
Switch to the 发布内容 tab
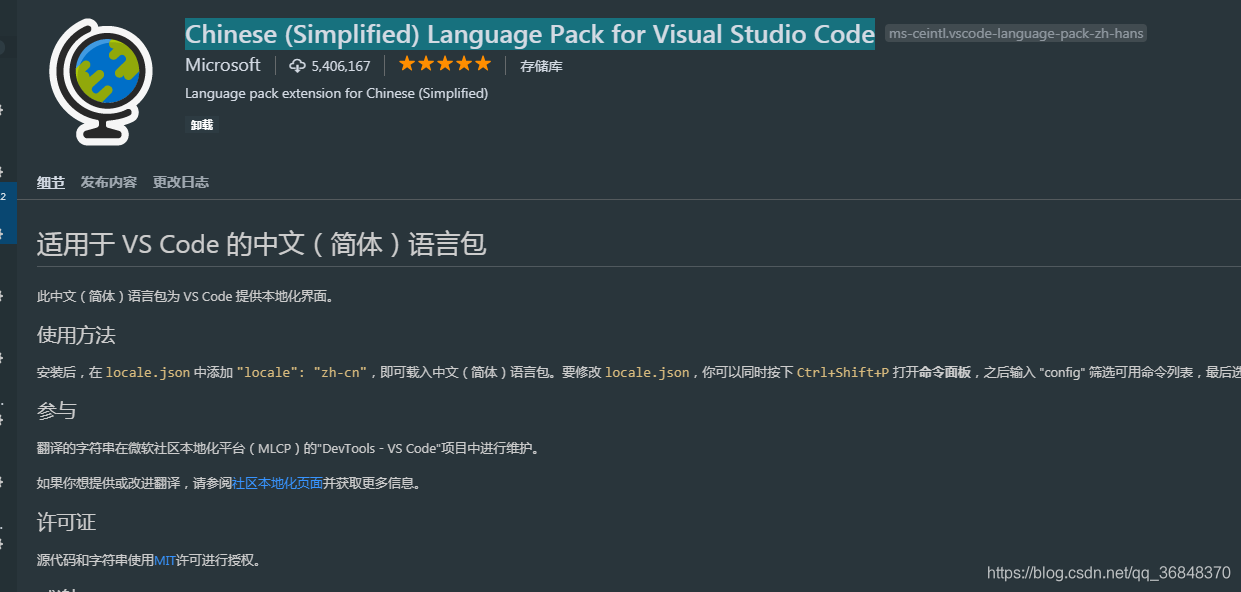(109, 182)
